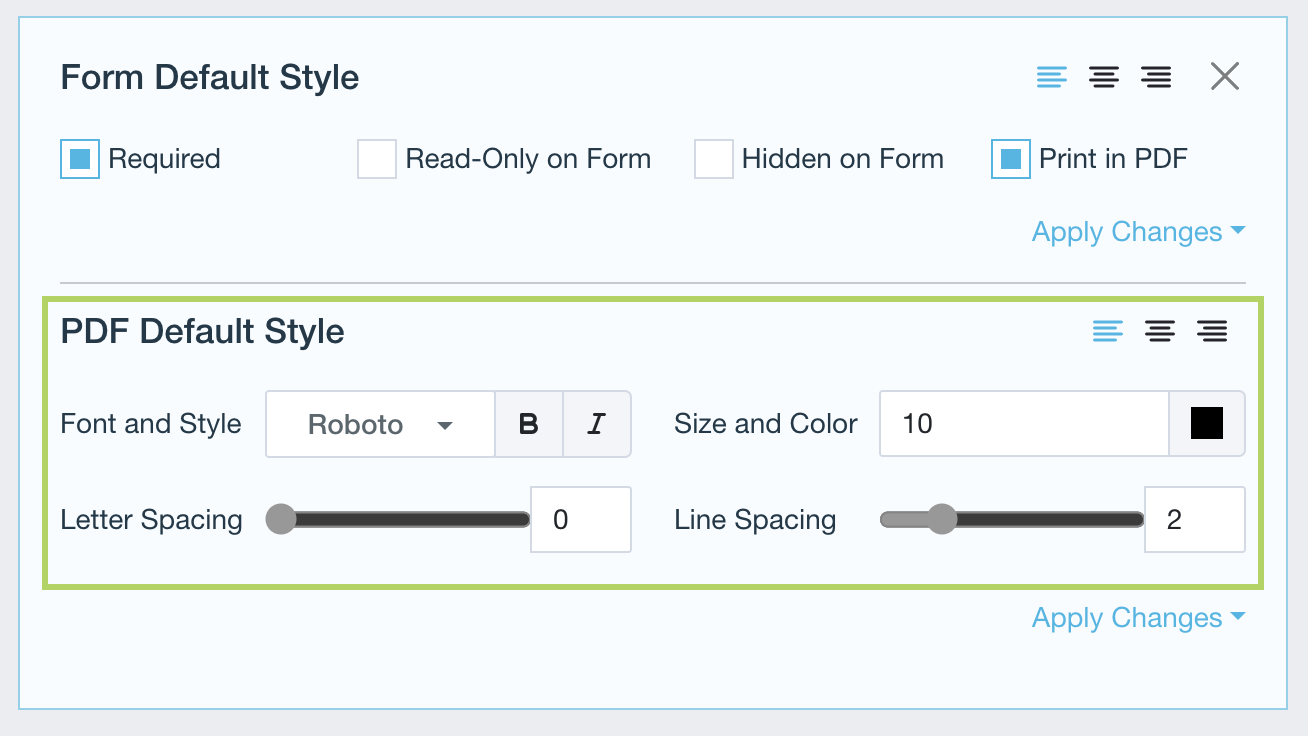Click the Letter Spacing slider handle
The image size is (1308, 736).
(281, 519)
